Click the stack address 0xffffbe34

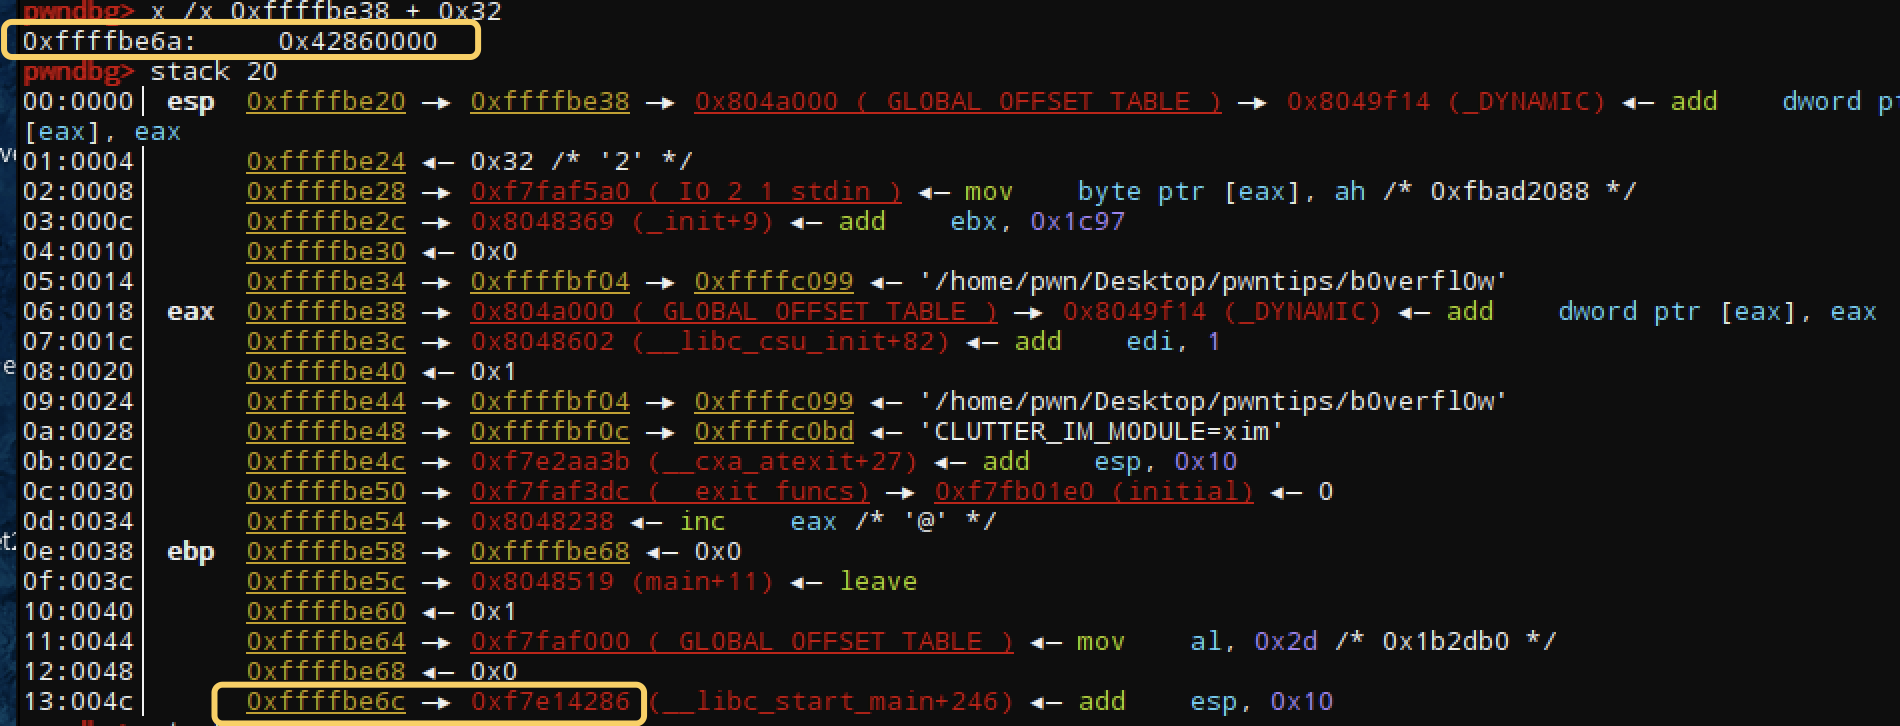326,282
